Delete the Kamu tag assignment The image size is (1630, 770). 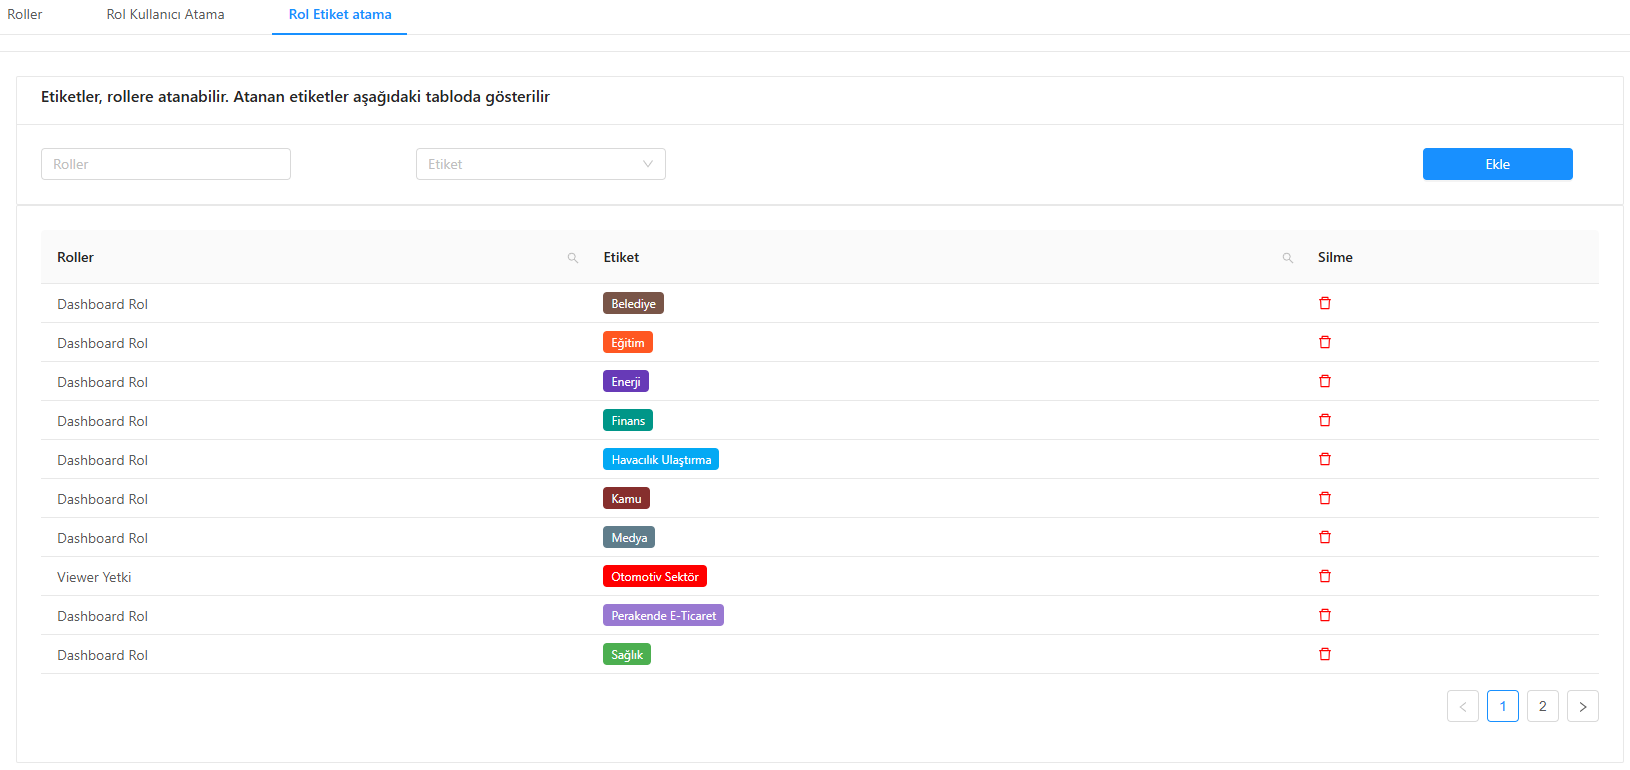tap(1324, 498)
